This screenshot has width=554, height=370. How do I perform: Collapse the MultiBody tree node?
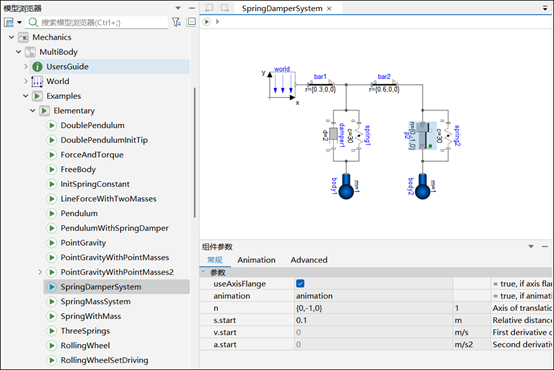[18, 52]
